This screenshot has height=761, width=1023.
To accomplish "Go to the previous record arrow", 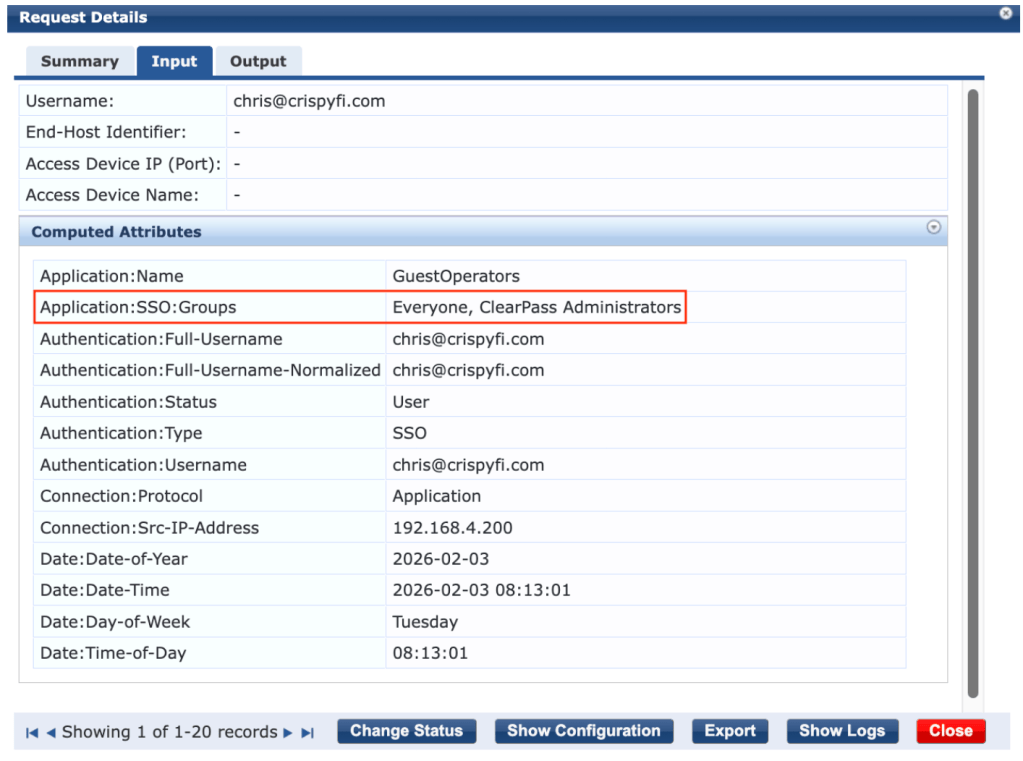I will [51, 733].
